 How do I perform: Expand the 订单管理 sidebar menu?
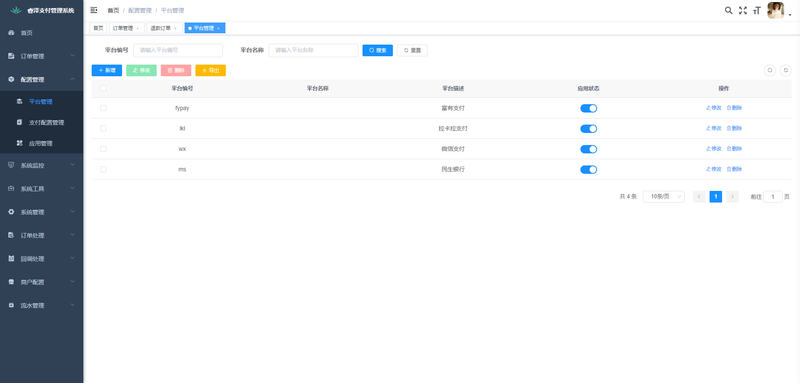click(x=41, y=56)
